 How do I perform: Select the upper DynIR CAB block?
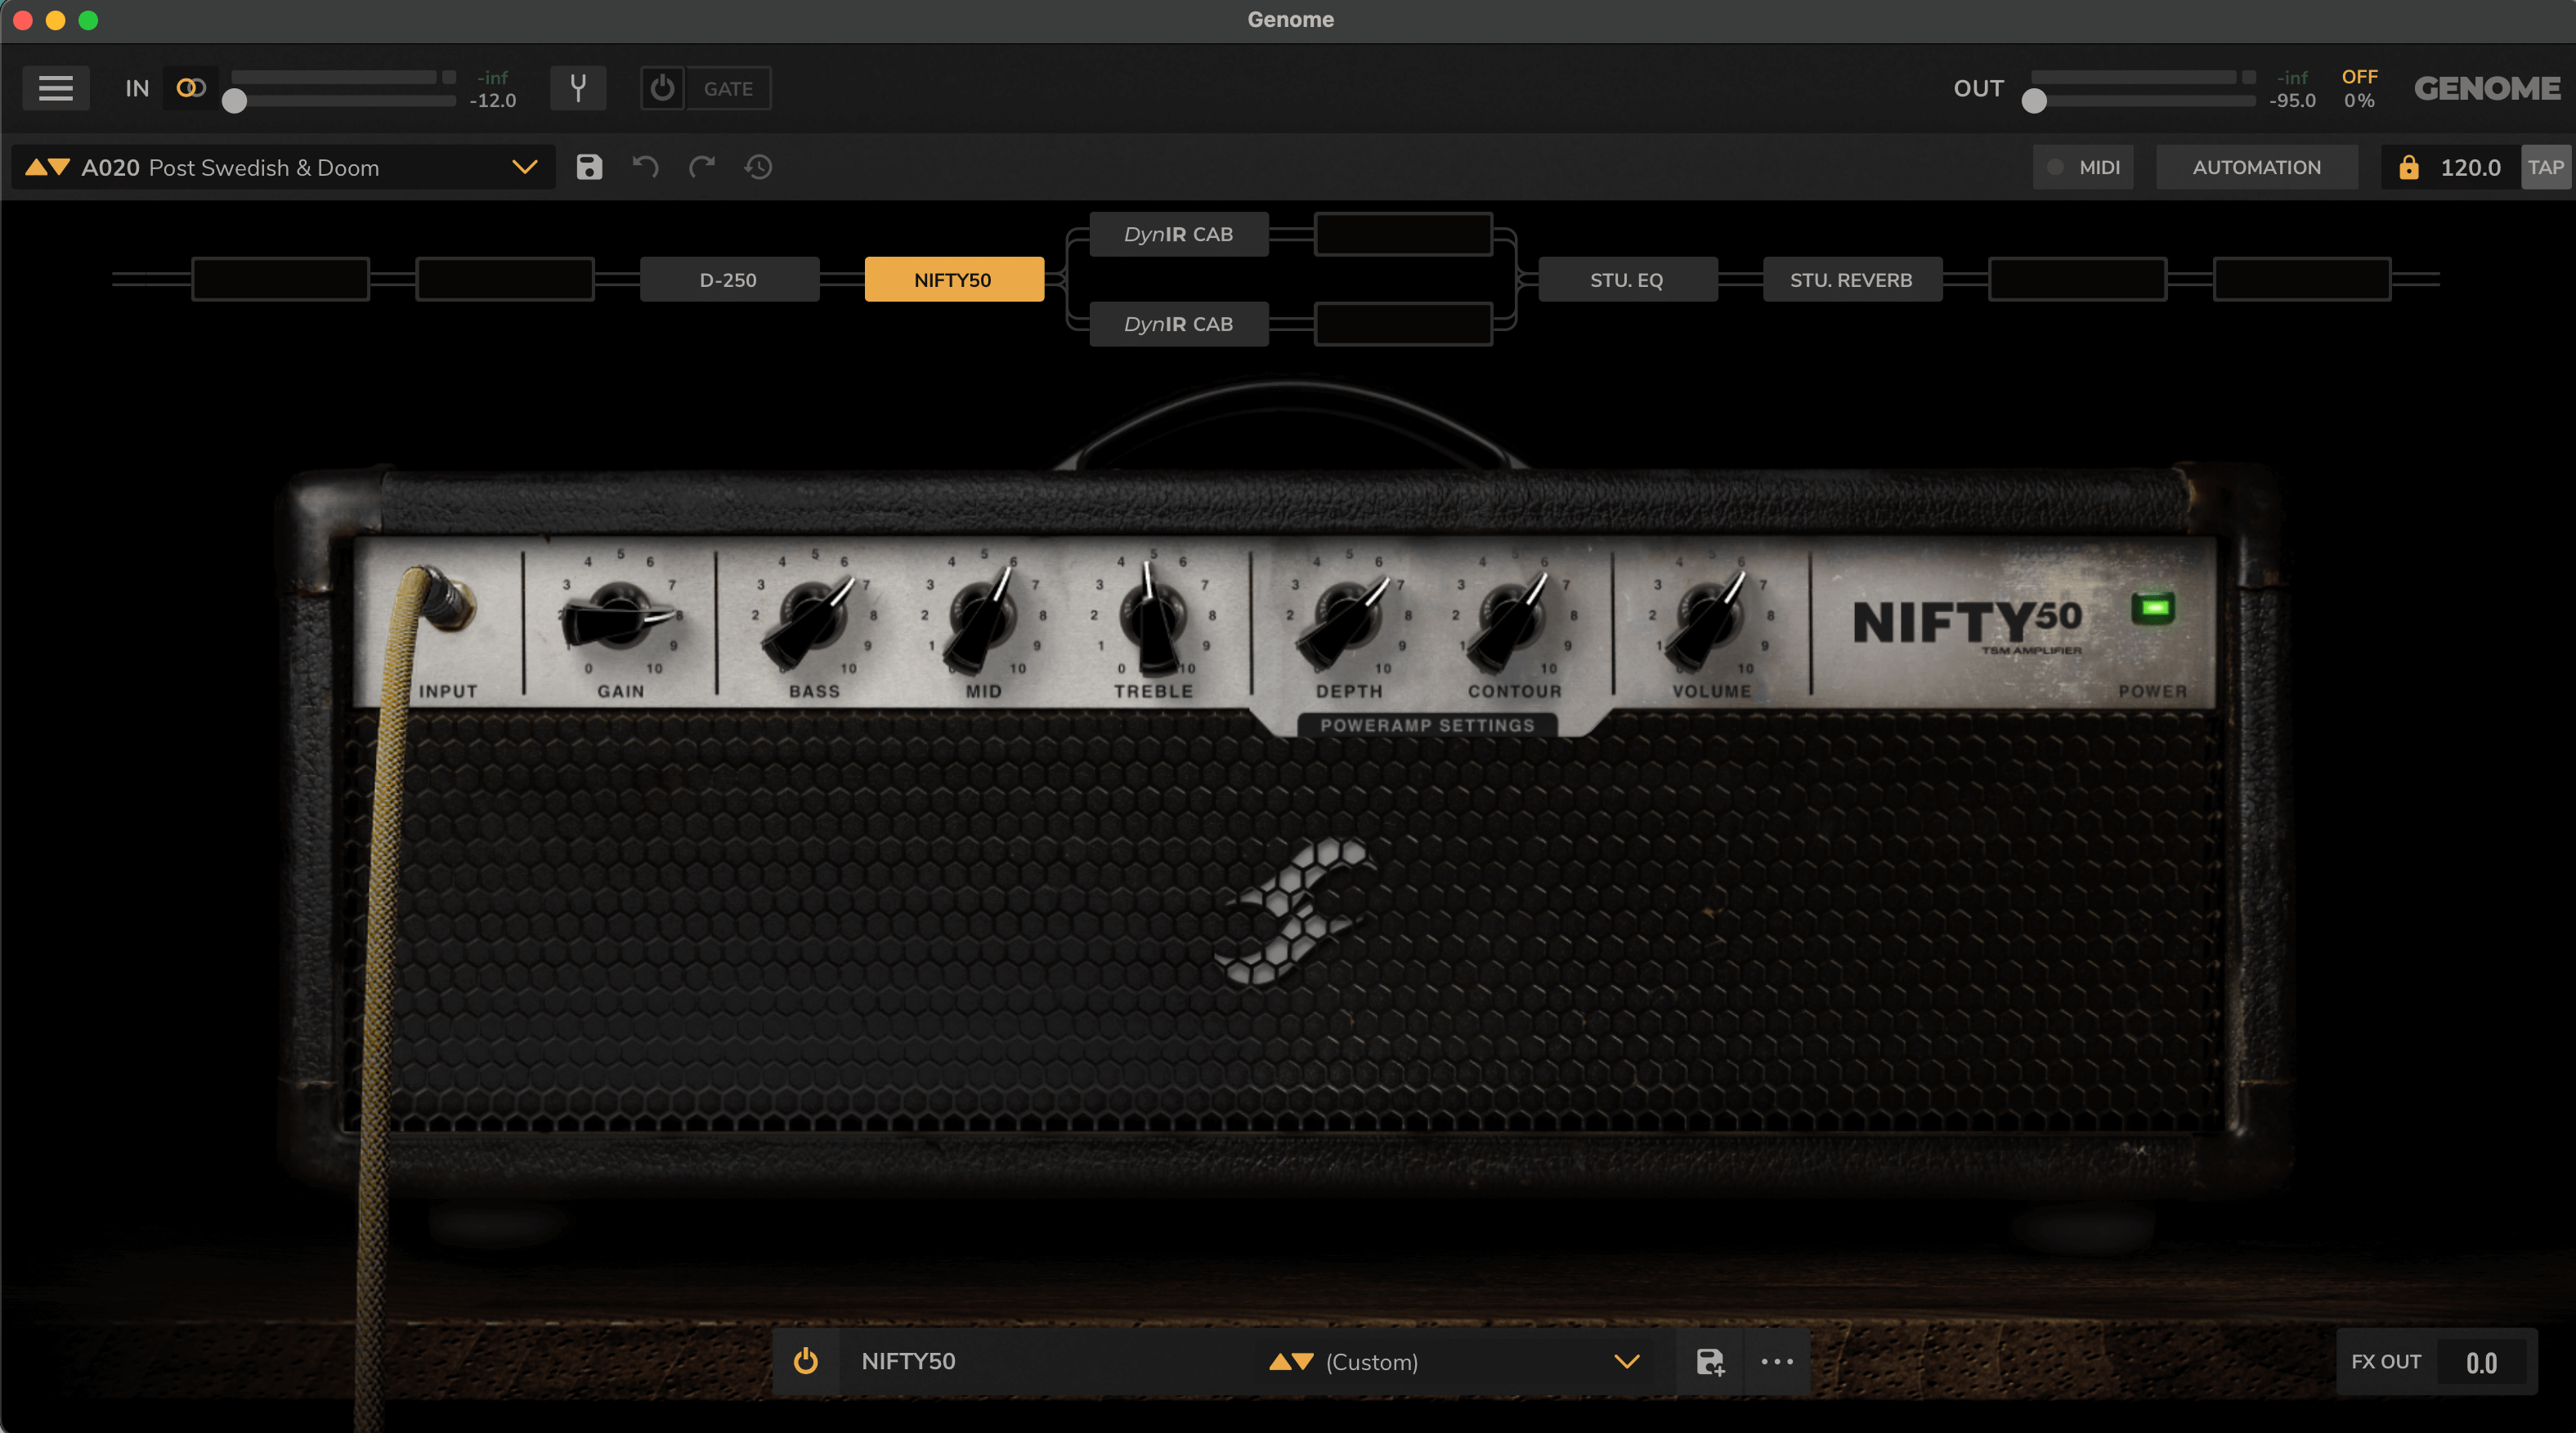click(x=1179, y=234)
